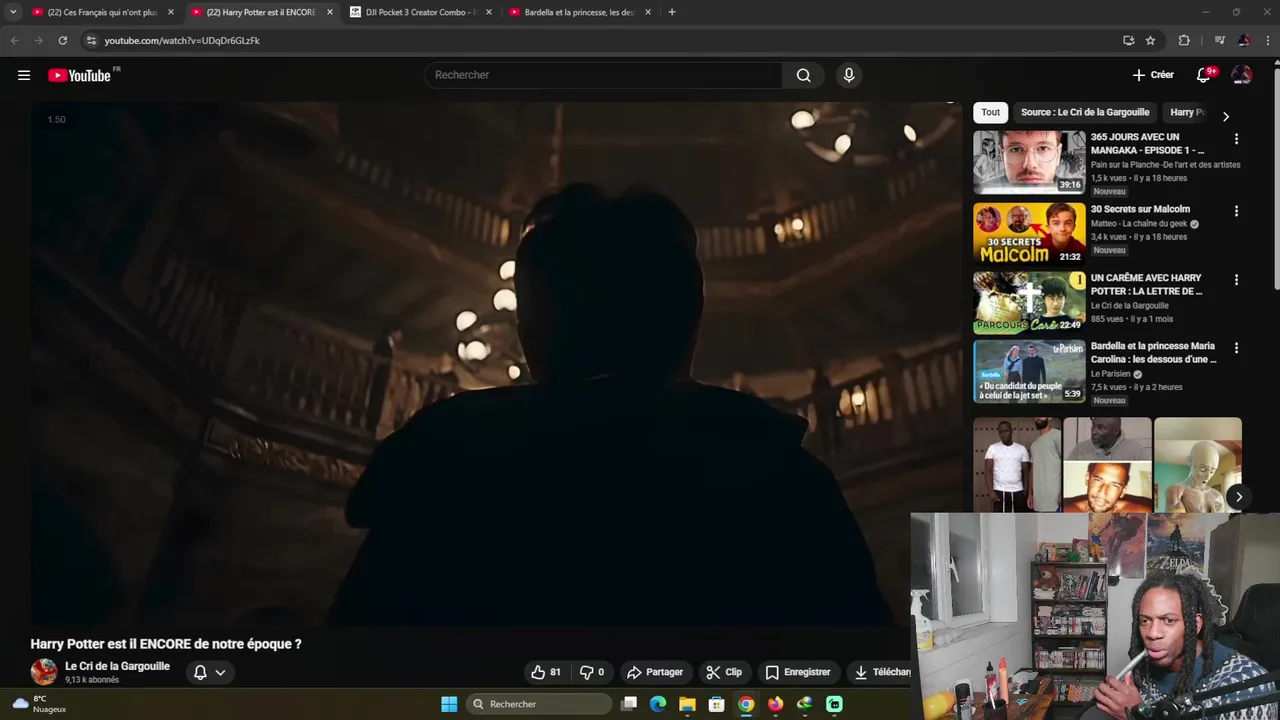Go back to previous page

pos(14,40)
